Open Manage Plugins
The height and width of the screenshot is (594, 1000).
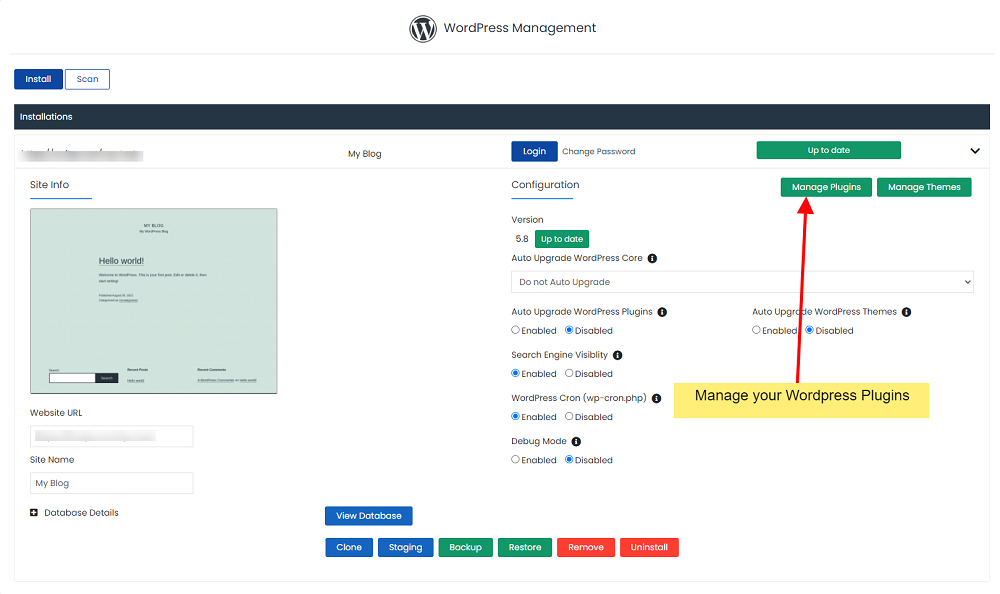826,187
